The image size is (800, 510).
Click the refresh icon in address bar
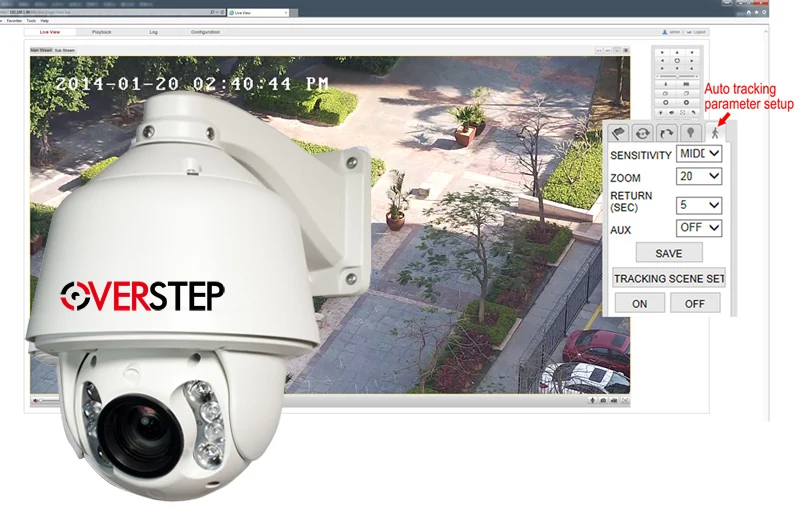pos(222,12)
